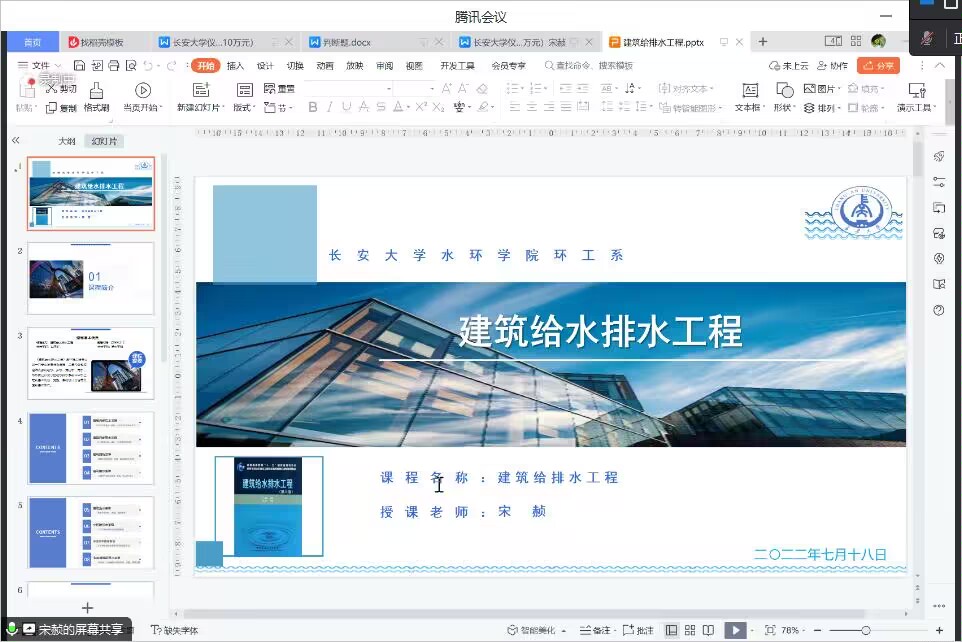
Task: Toggle bold formatting
Action: click(313, 107)
